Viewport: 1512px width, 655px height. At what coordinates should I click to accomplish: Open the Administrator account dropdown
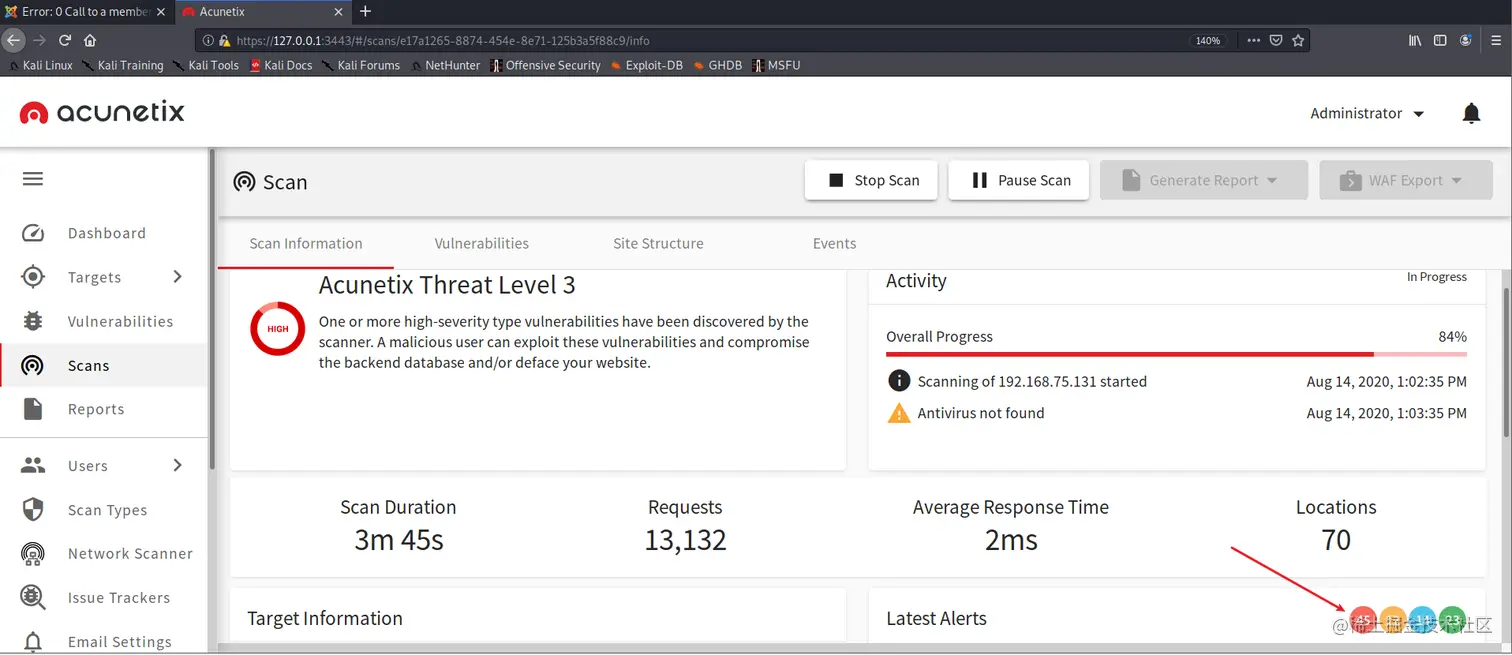pos(1367,113)
